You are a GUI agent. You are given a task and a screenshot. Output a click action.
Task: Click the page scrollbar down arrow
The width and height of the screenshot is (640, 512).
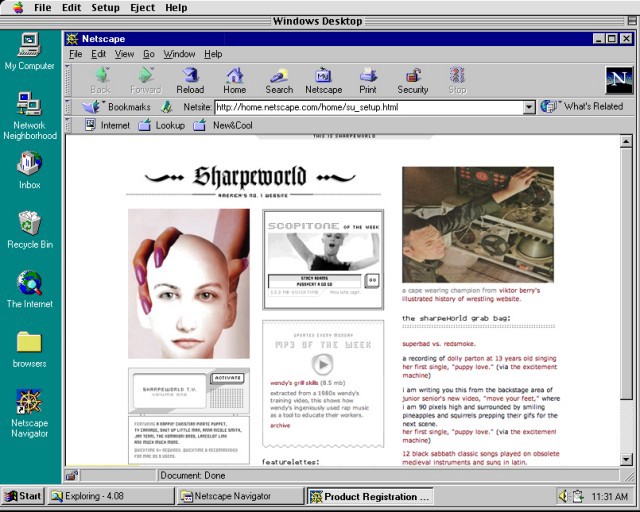point(626,459)
